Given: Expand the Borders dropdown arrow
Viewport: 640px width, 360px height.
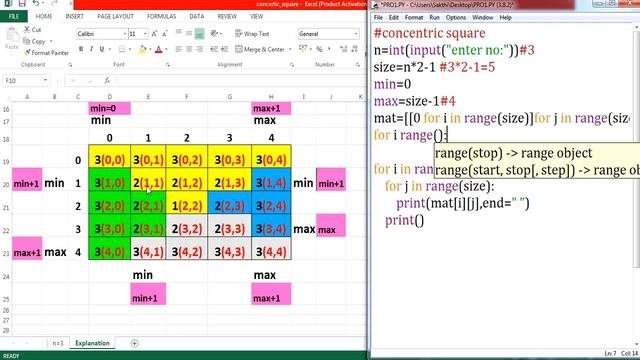Looking at the screenshot, I should click(x=130, y=49).
